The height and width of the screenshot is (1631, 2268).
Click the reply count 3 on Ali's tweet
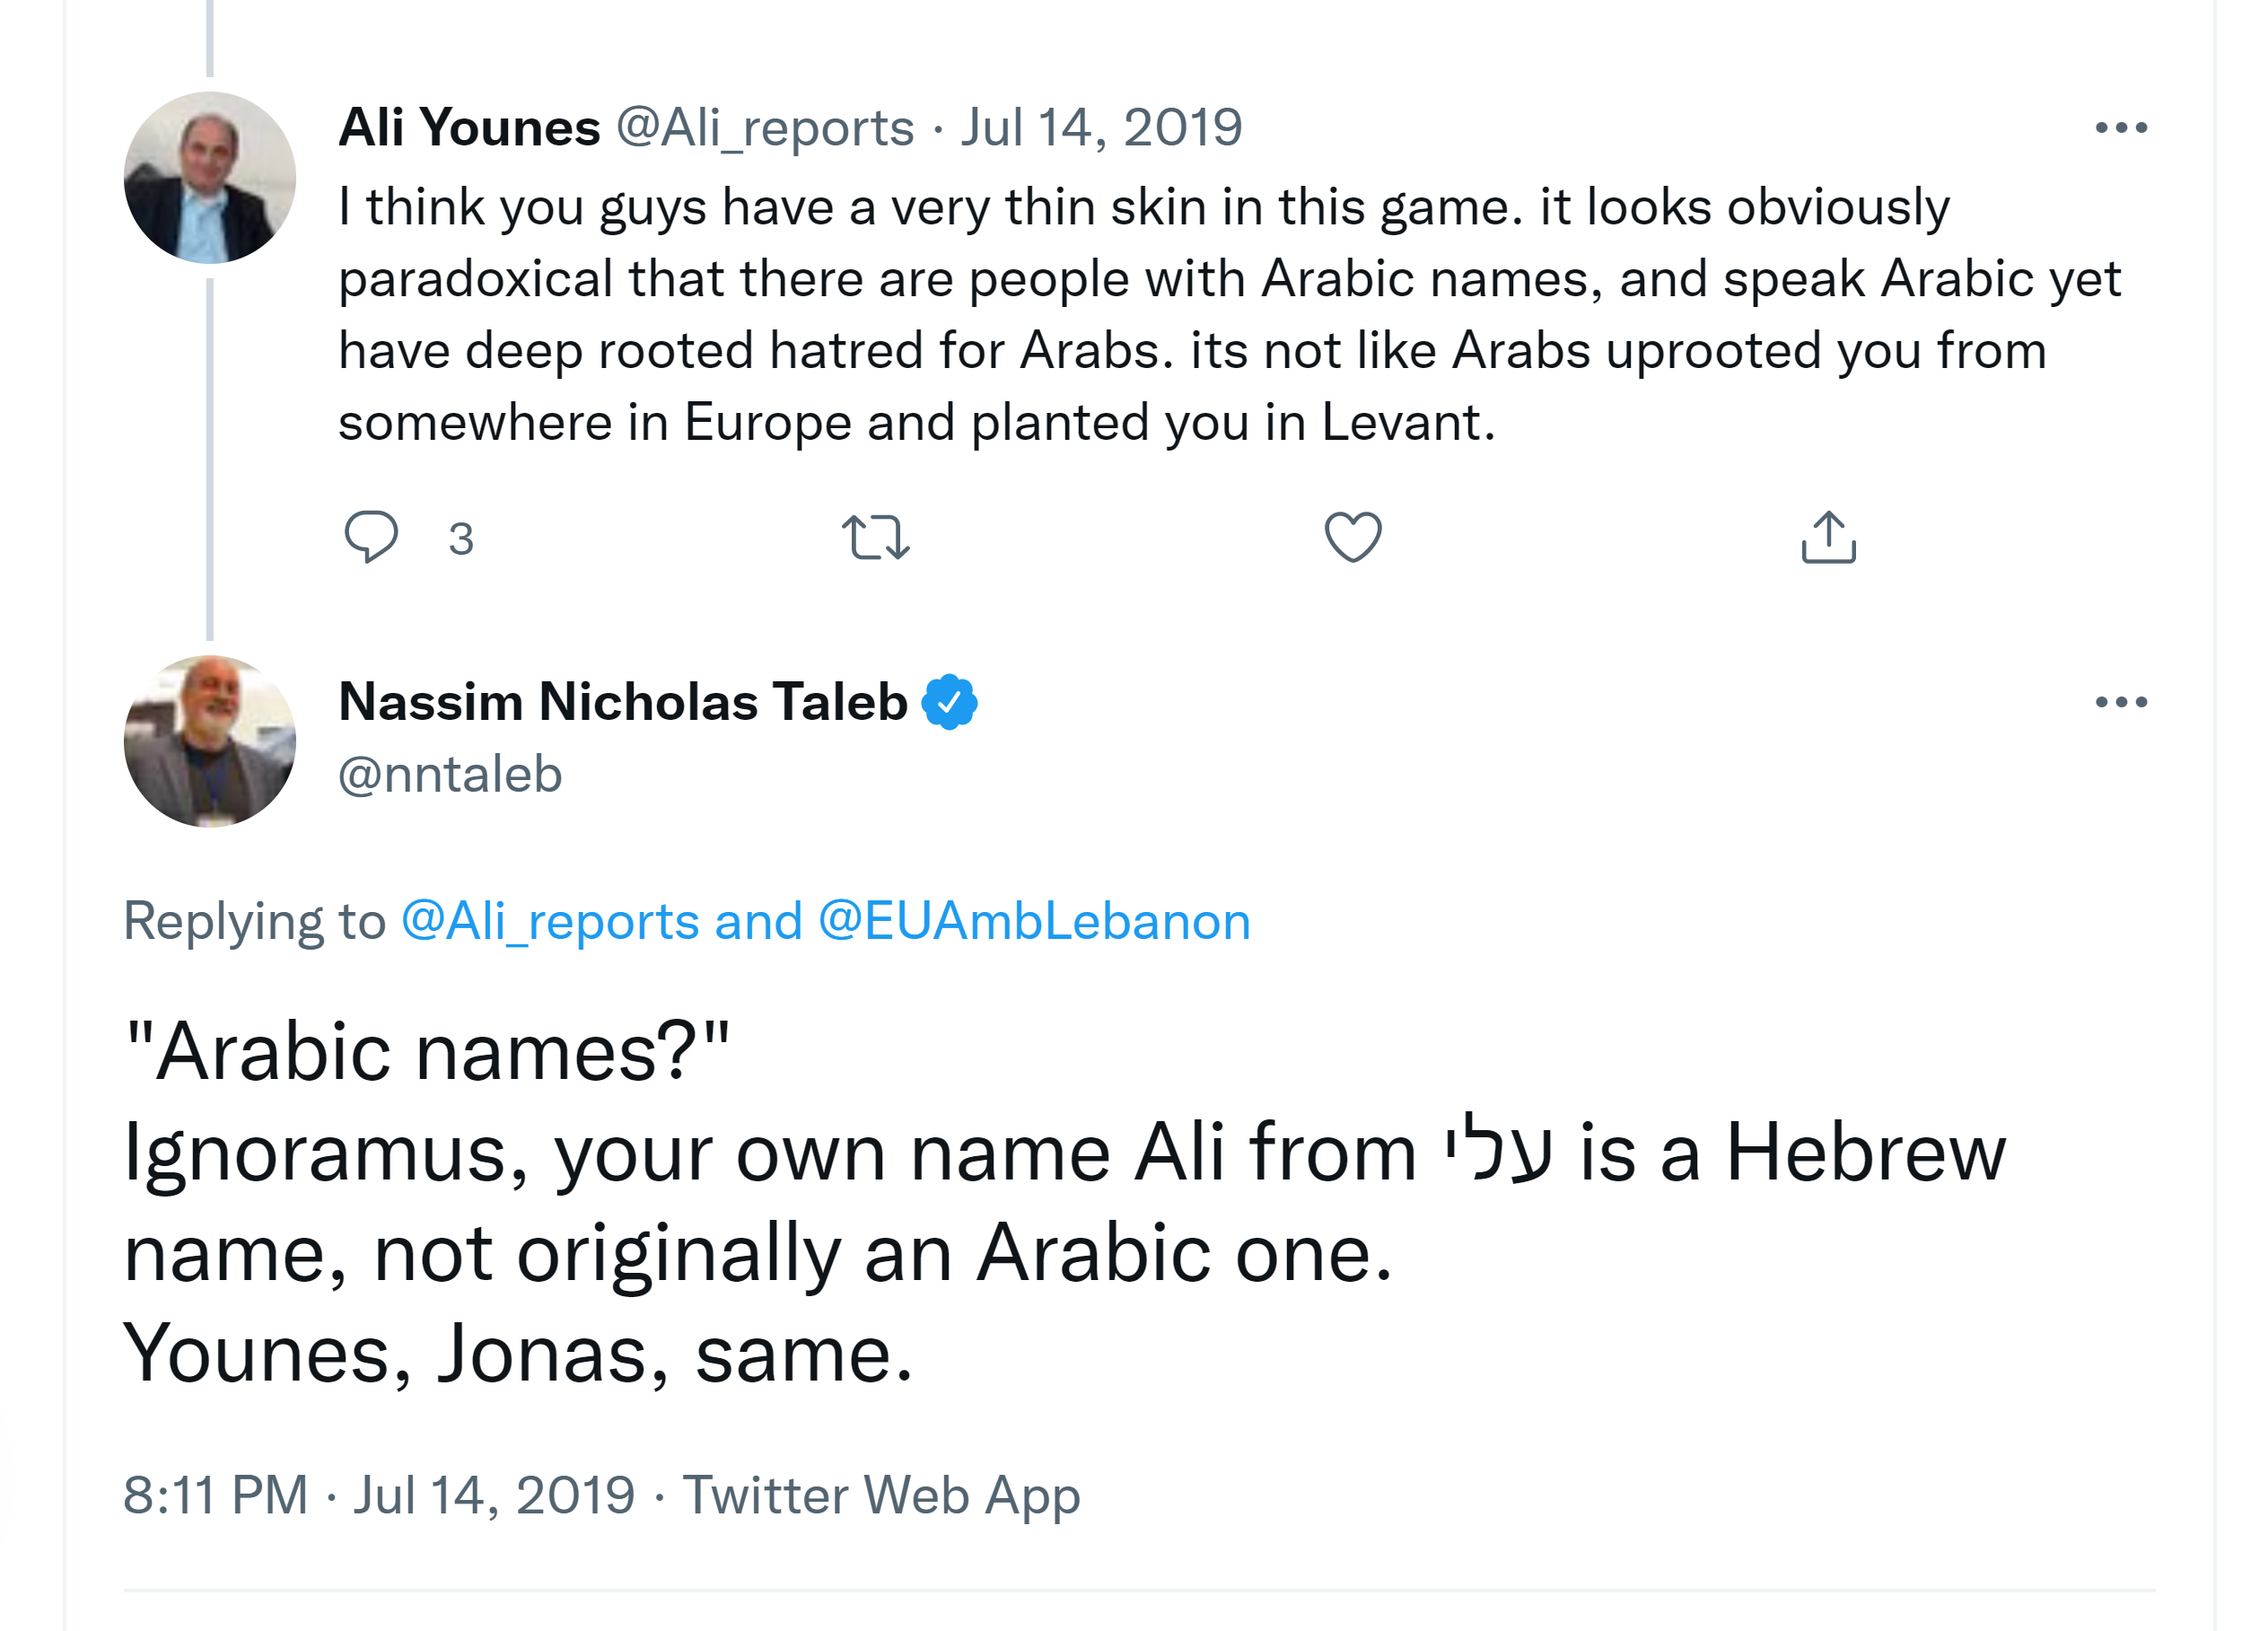tap(460, 539)
